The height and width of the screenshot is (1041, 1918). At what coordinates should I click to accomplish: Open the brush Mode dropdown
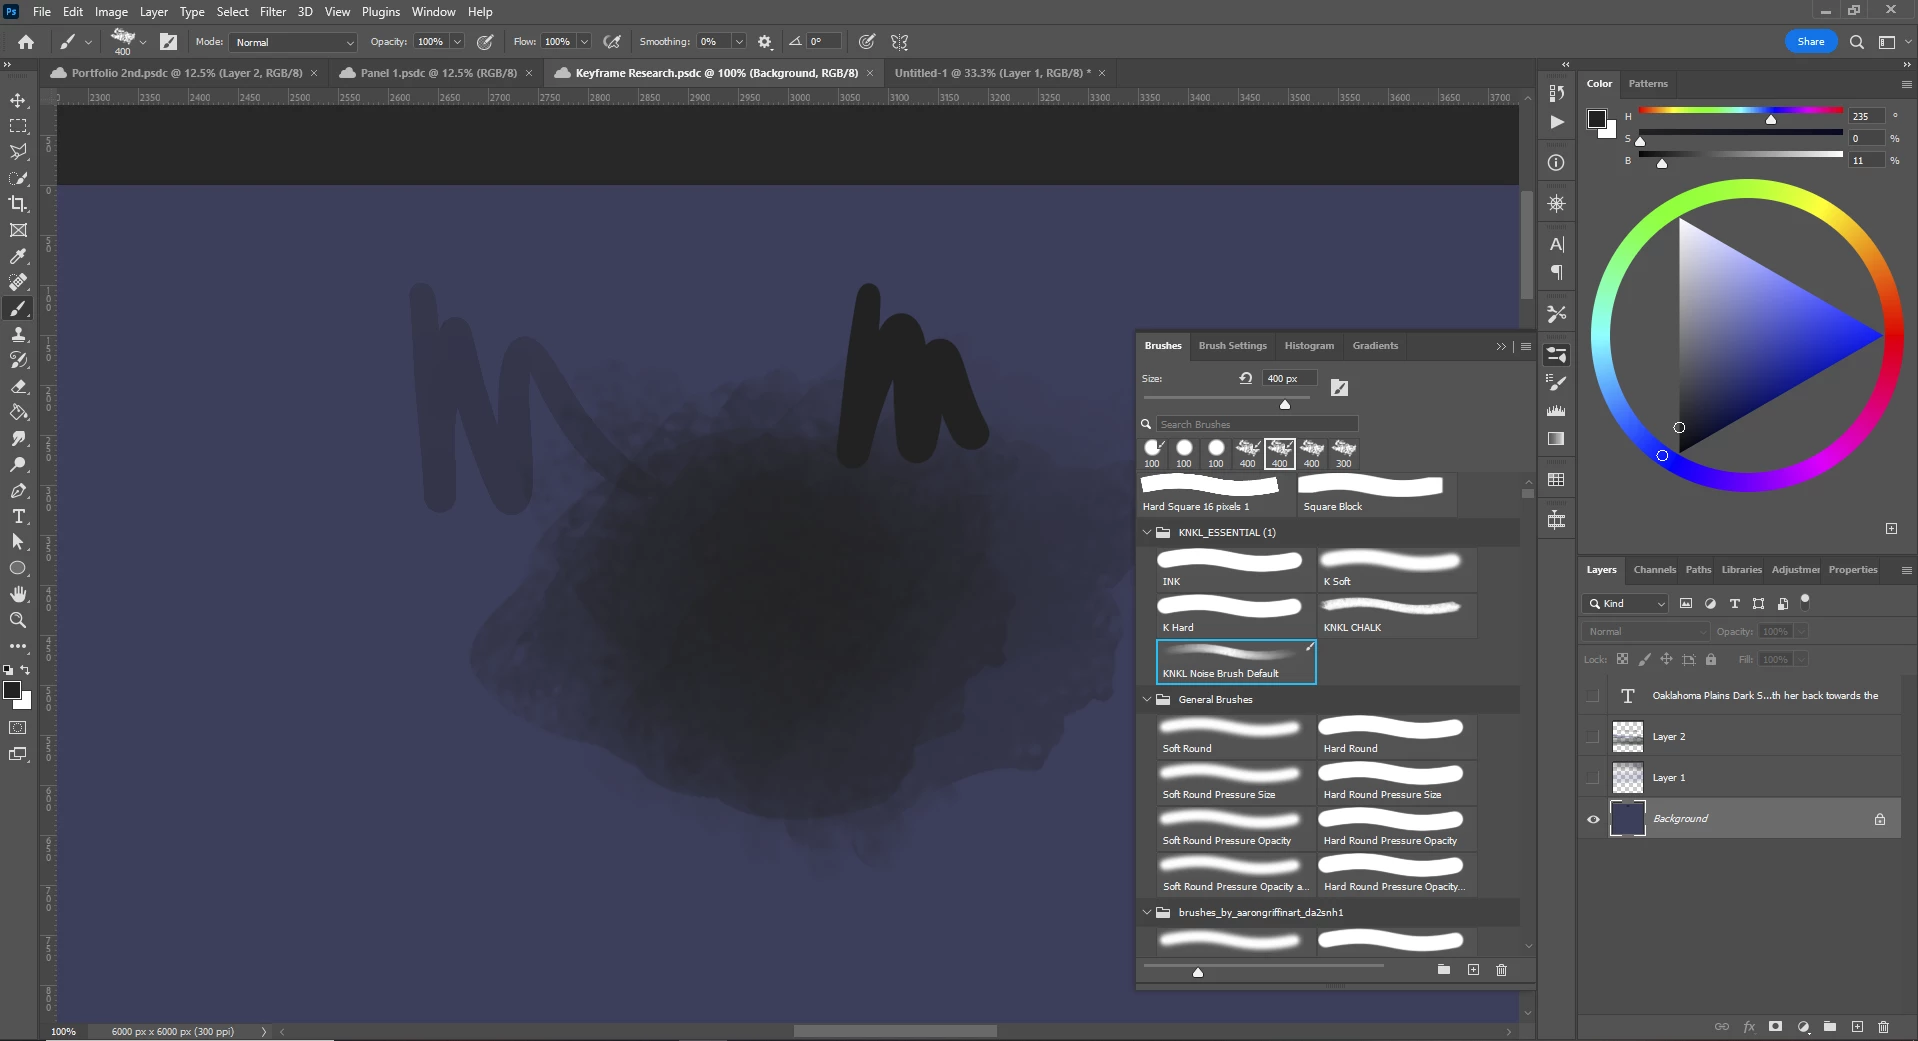[293, 42]
